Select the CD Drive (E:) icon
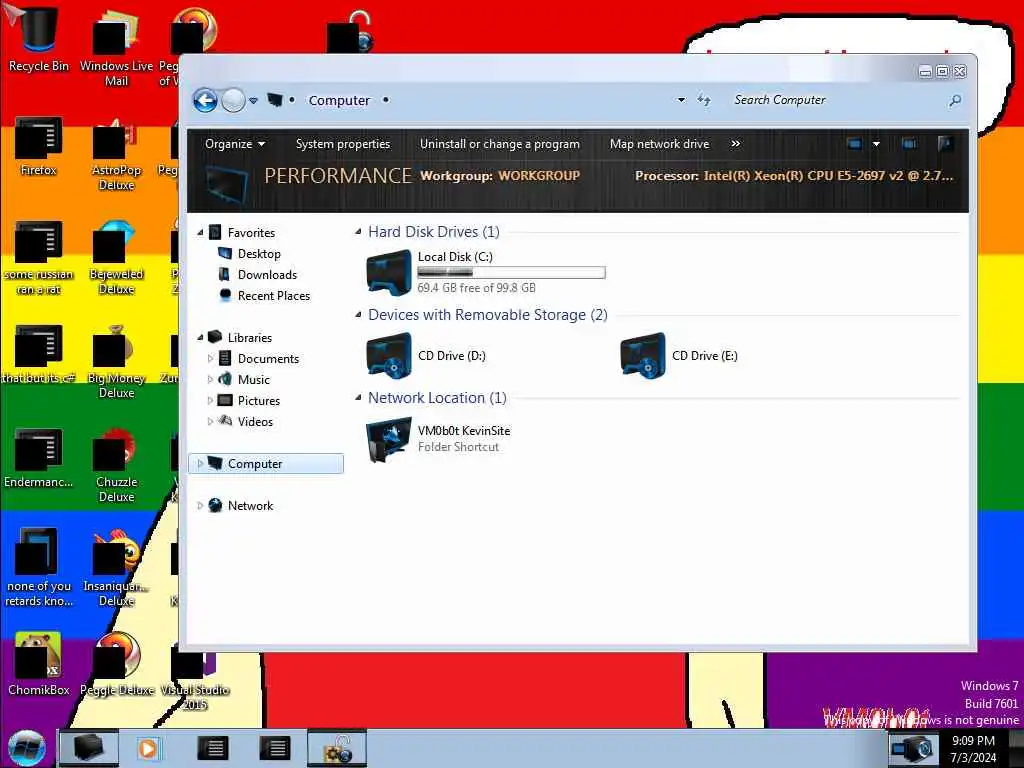The image size is (1024, 768). coord(643,355)
